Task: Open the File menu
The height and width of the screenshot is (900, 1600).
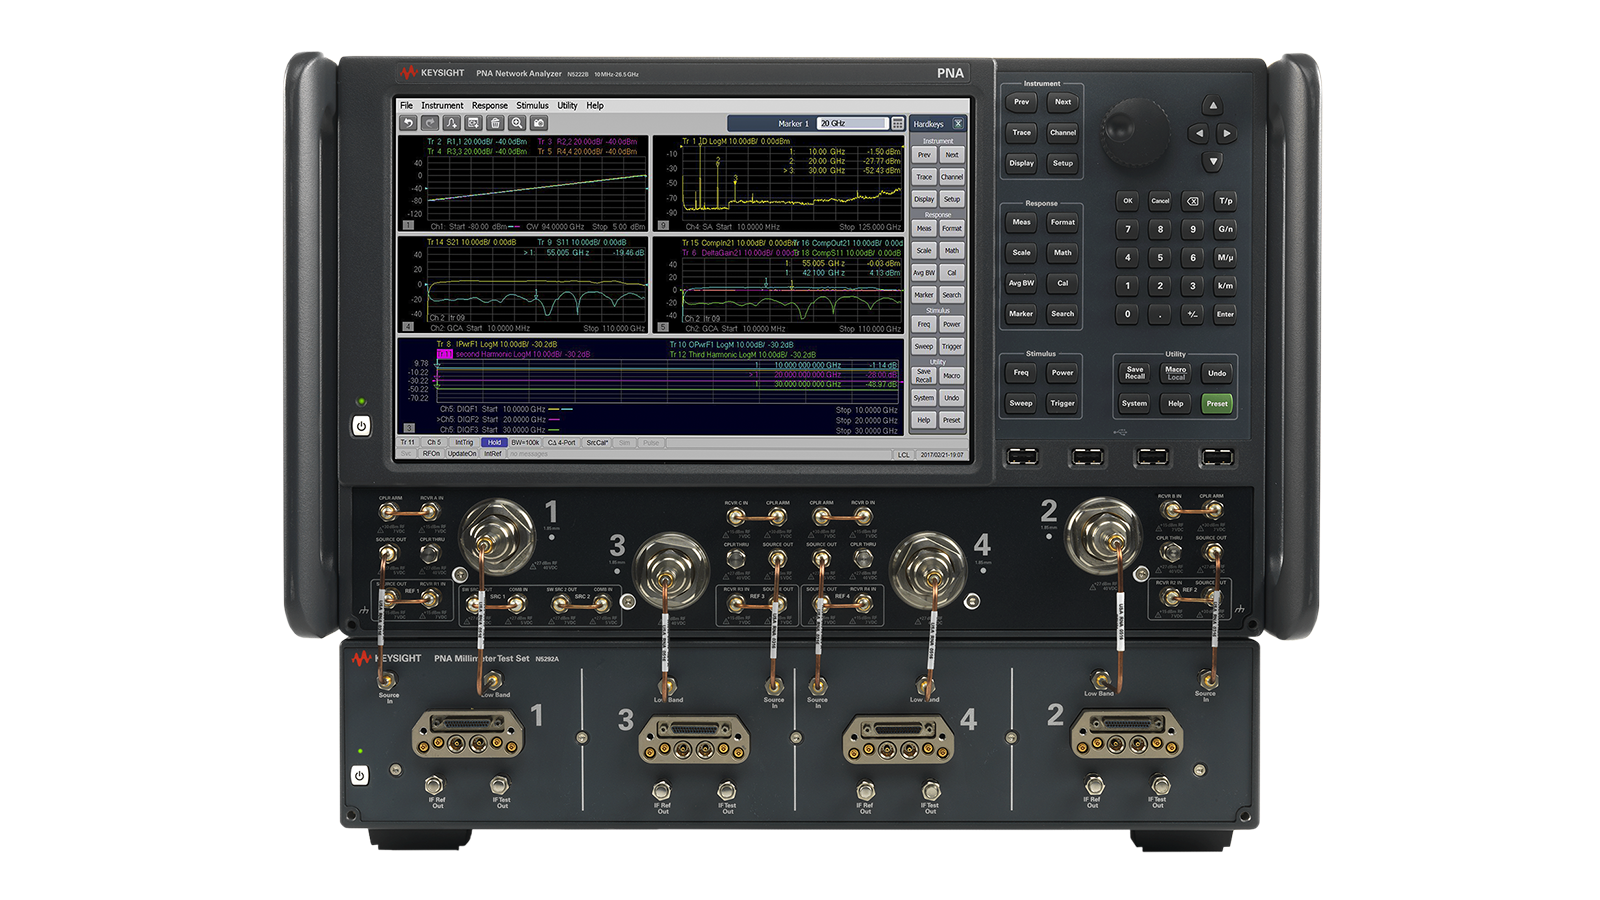Action: [406, 105]
